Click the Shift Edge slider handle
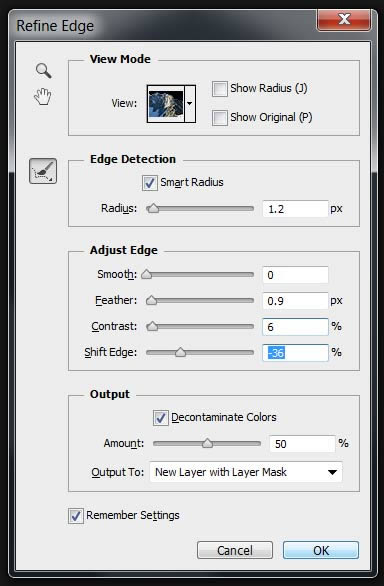 coord(180,352)
